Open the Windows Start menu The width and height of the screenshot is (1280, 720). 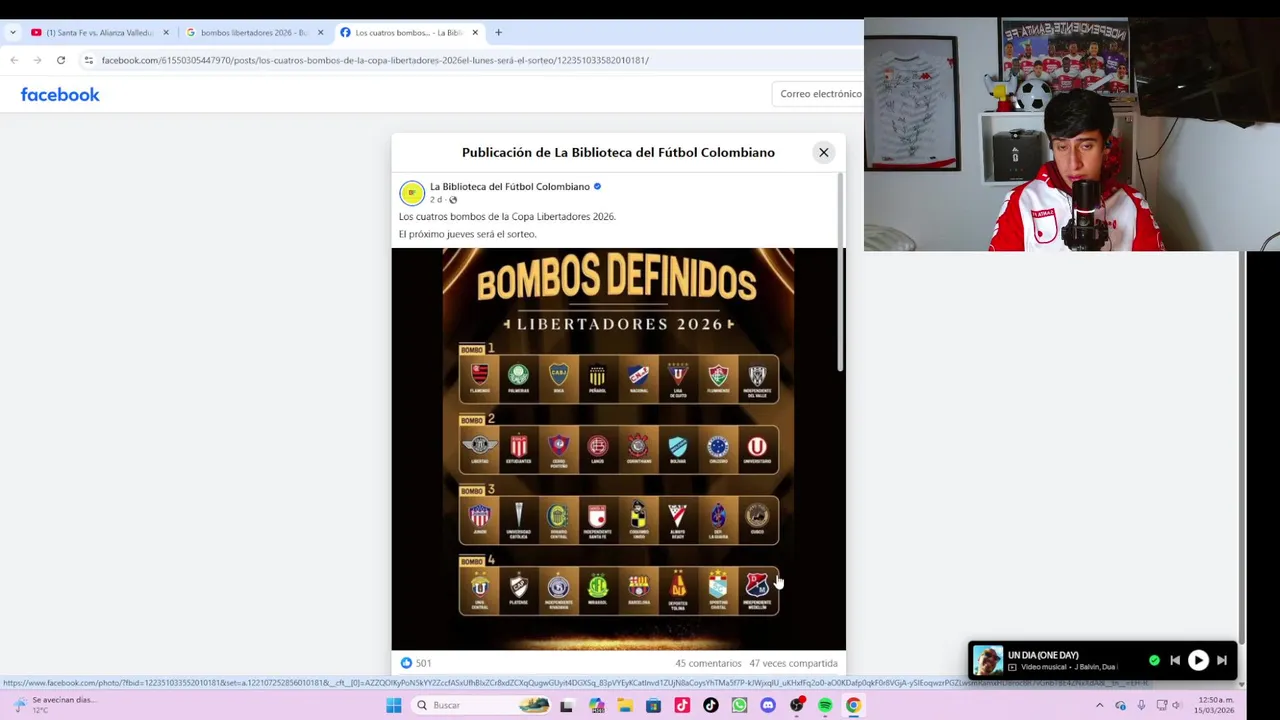[x=393, y=705]
